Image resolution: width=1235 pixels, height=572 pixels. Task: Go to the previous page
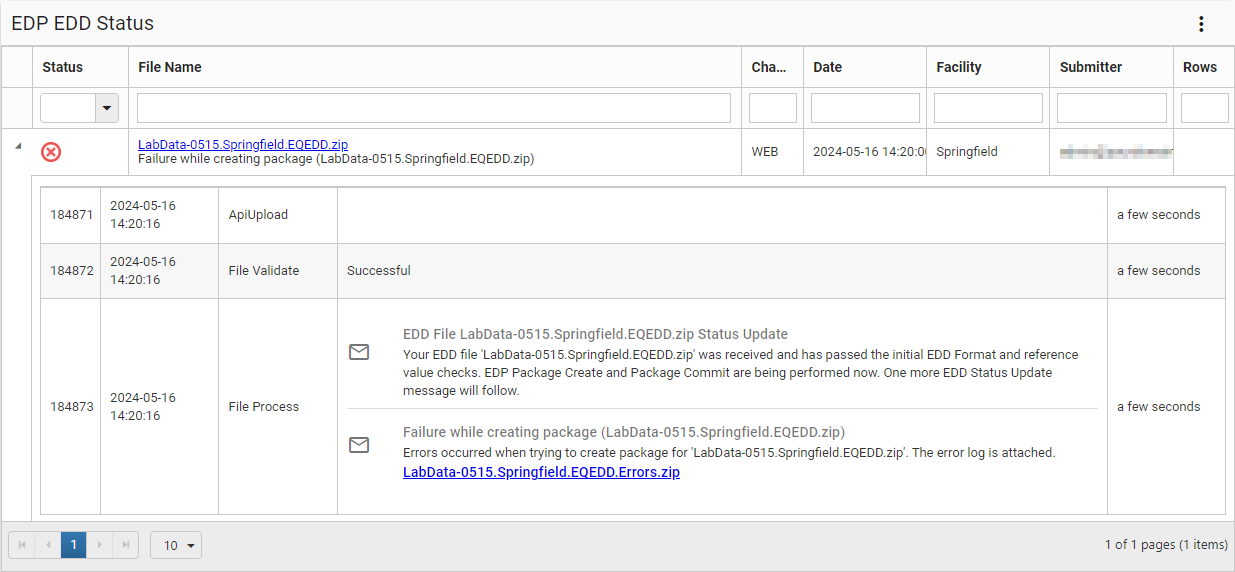48,545
